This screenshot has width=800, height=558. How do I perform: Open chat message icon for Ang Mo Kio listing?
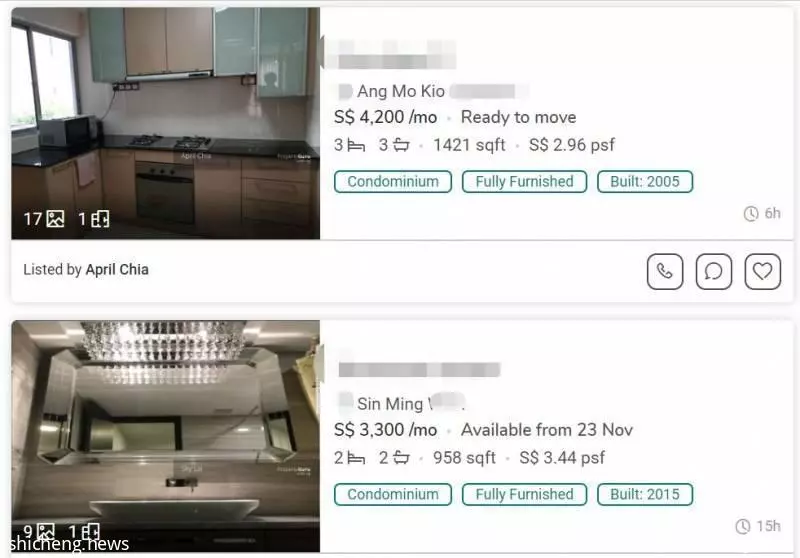tap(714, 271)
